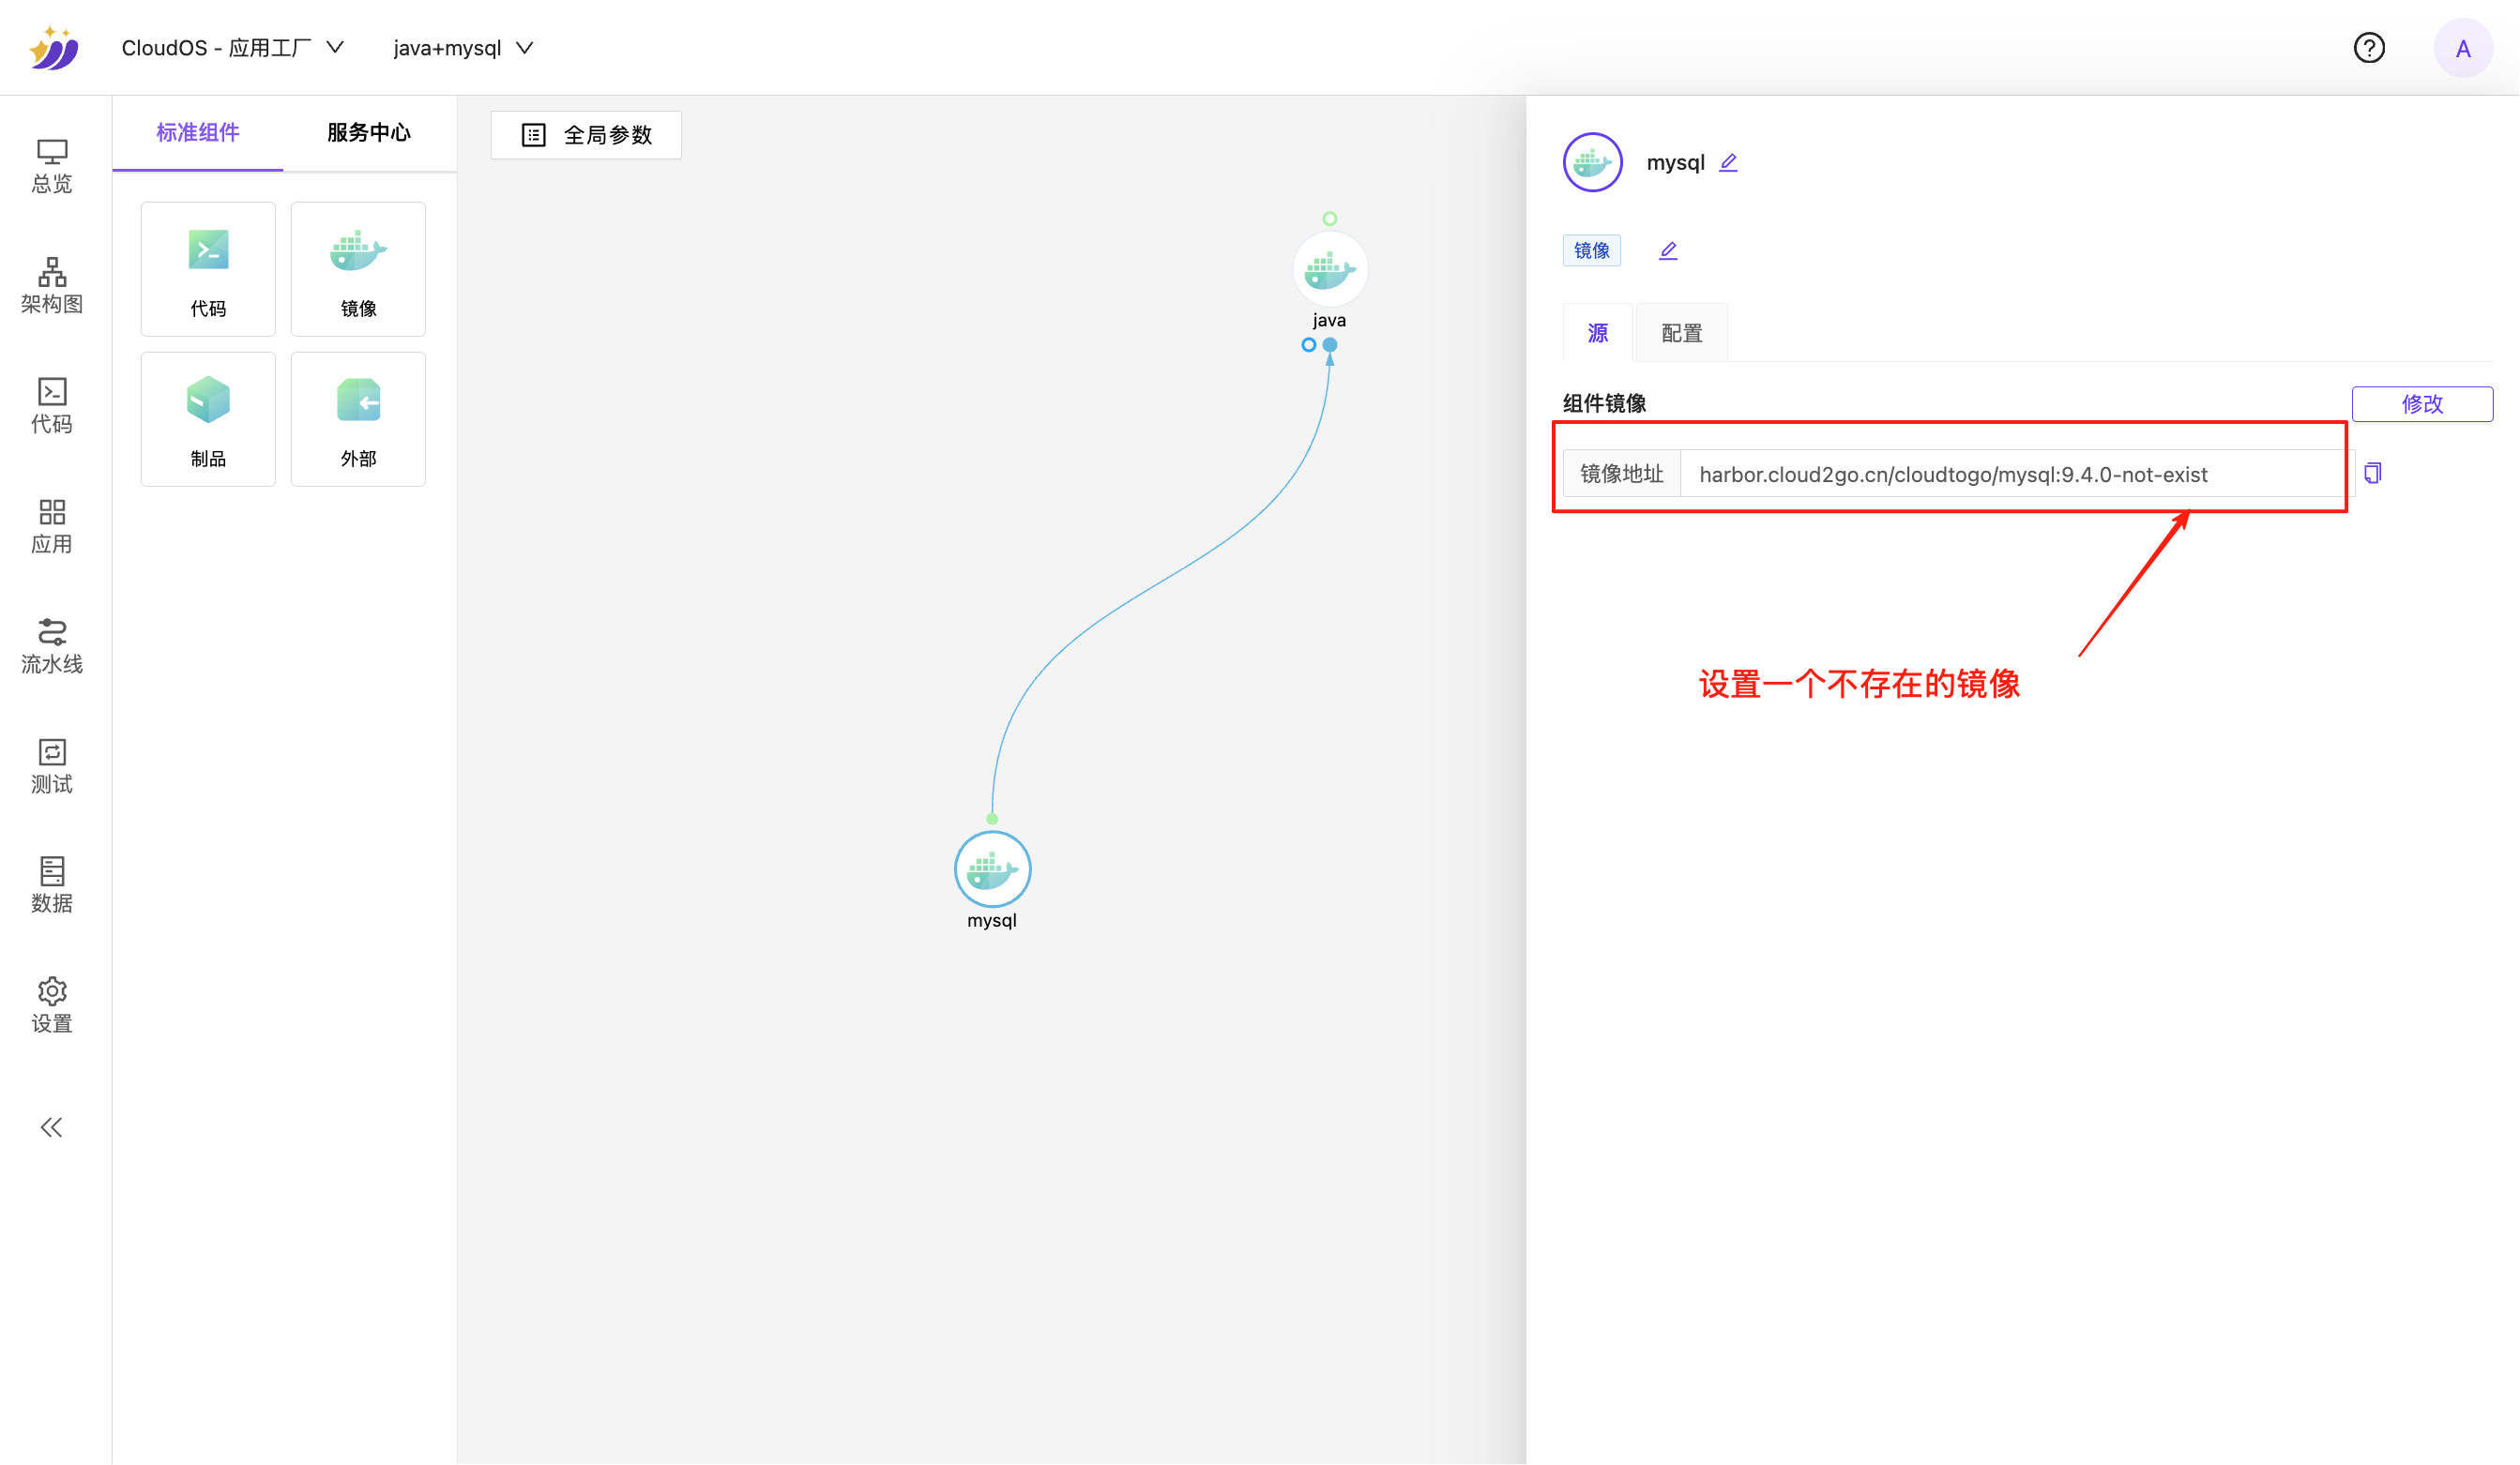Select the 制品 component card

tap(208, 419)
